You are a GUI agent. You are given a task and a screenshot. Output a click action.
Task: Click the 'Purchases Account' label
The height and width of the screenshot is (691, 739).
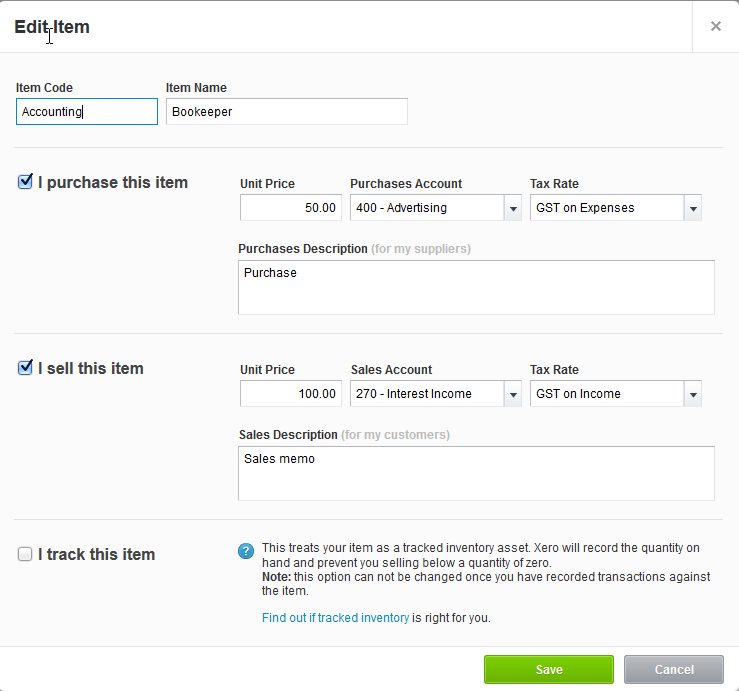[406, 184]
